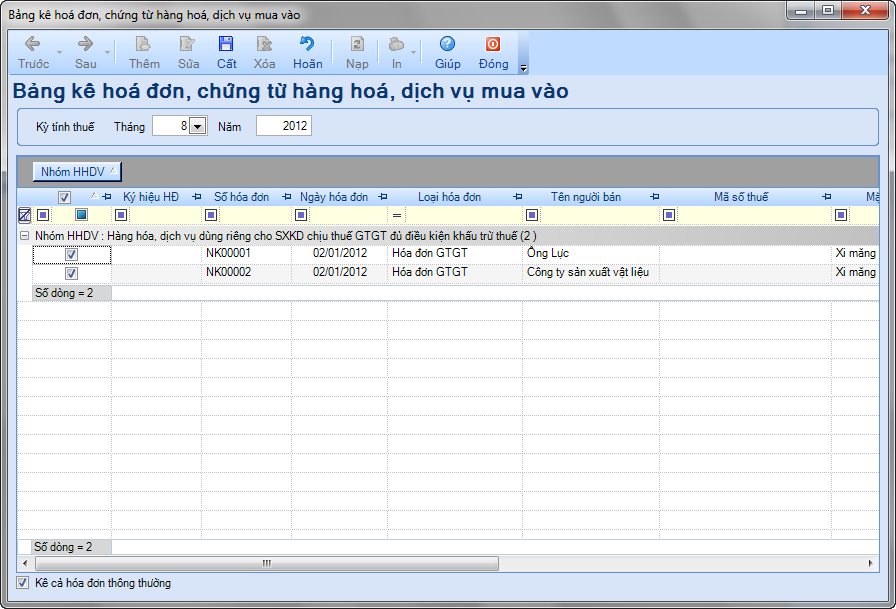
Task: Open the Sau dropdown arrow
Action: coord(107,53)
